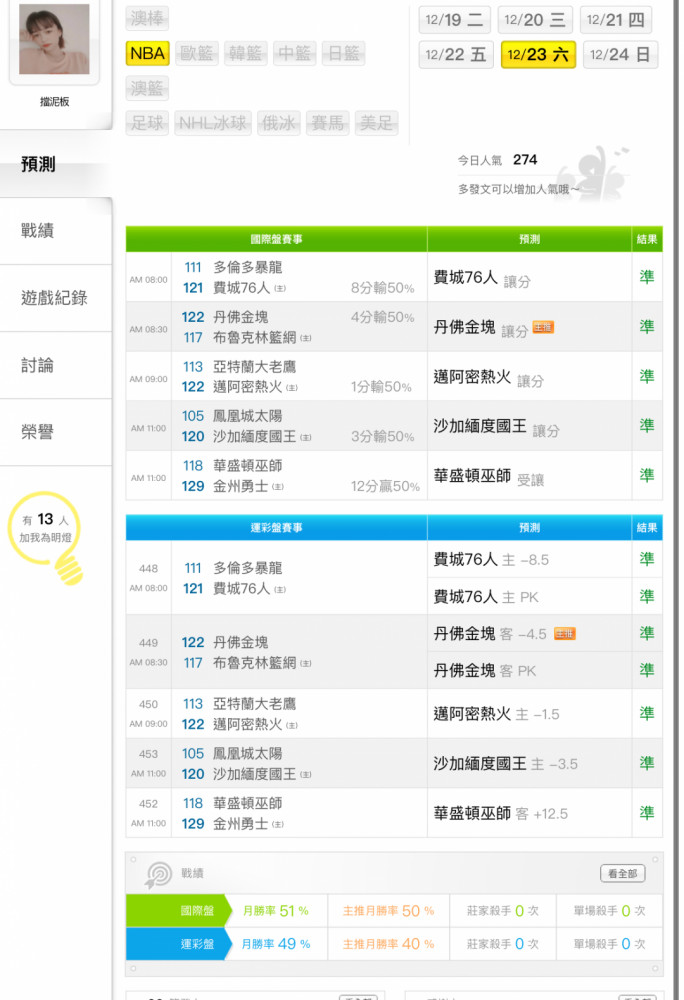Click 費城76人 讓分 prediction in 國際盤

coord(482,278)
